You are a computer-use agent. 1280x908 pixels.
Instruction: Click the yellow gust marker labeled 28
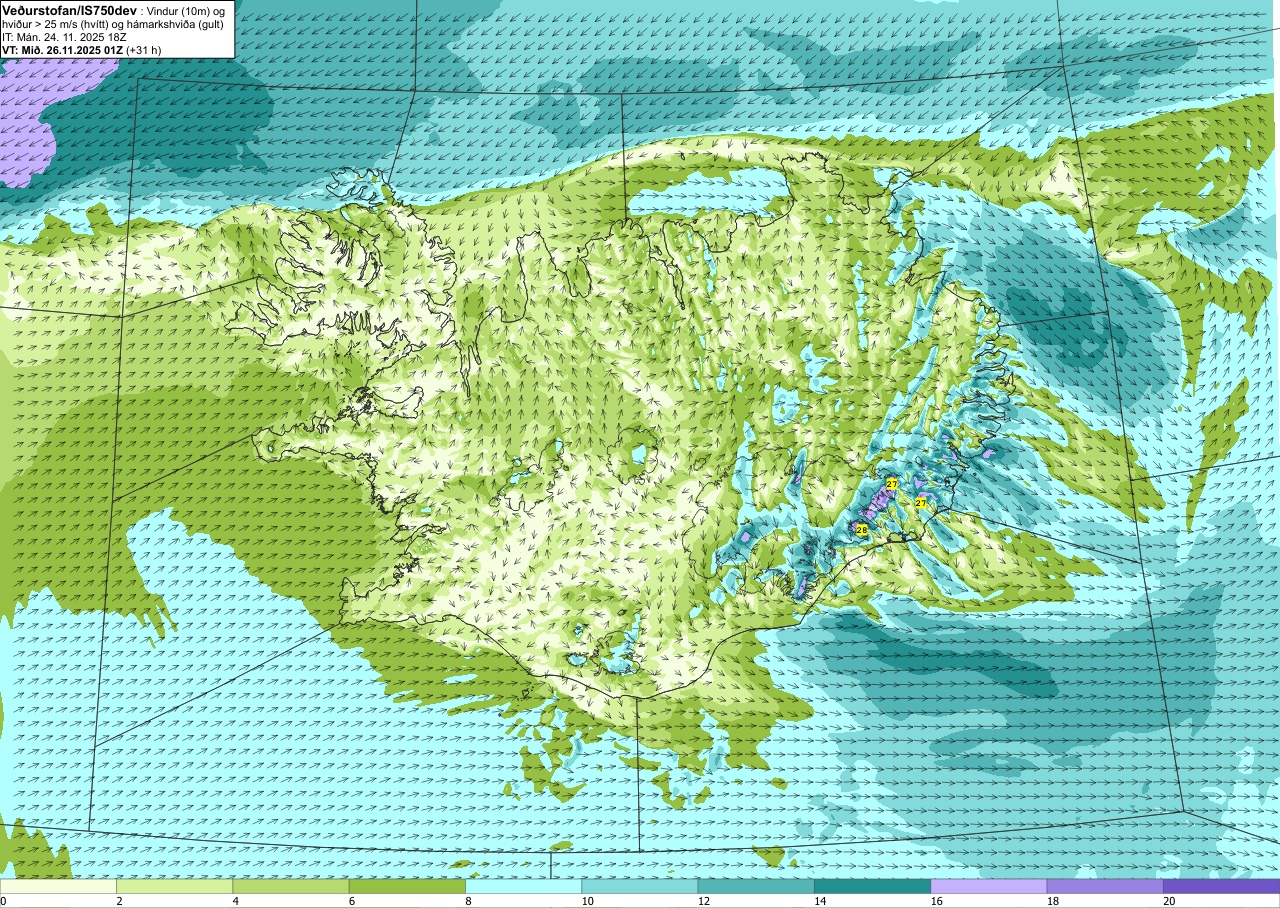pyautogui.click(x=862, y=529)
